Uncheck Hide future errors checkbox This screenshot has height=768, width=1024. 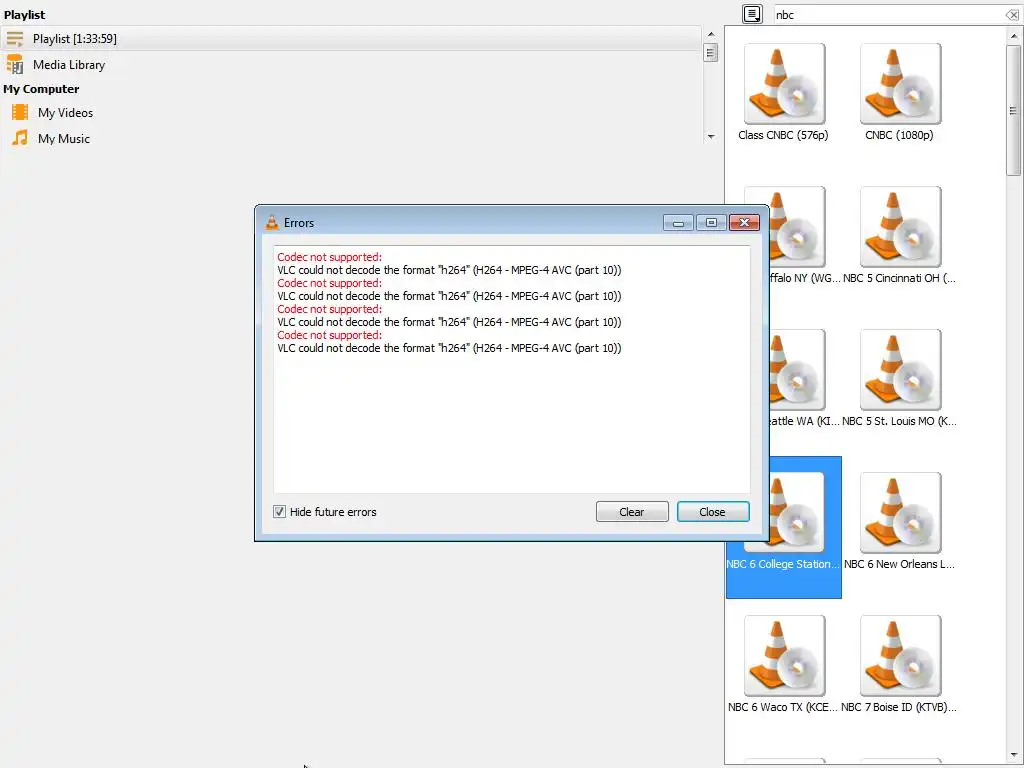(x=280, y=512)
